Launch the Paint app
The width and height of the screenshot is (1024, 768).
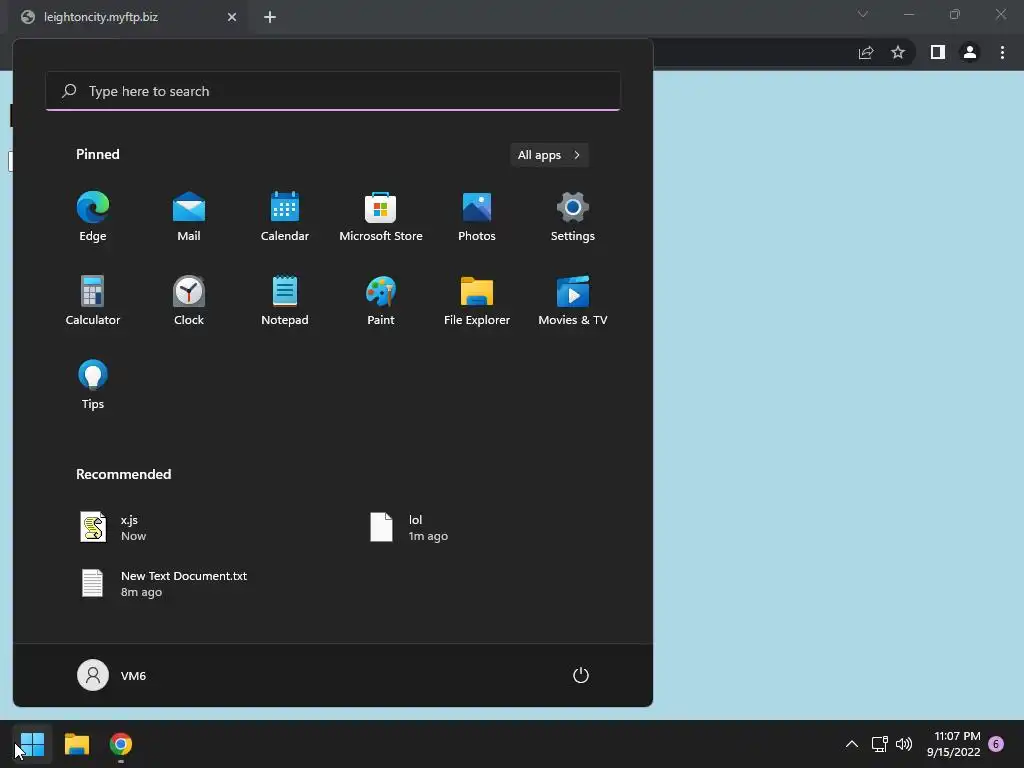coord(381,300)
